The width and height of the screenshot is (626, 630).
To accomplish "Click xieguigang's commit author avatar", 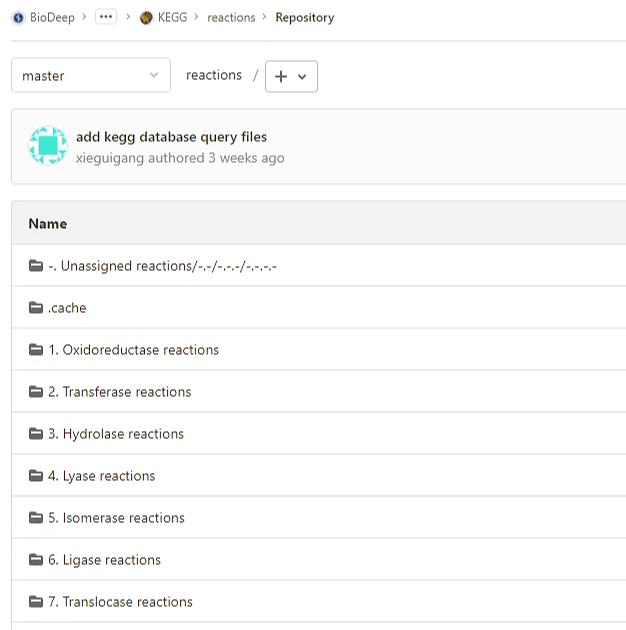I will [x=48, y=146].
